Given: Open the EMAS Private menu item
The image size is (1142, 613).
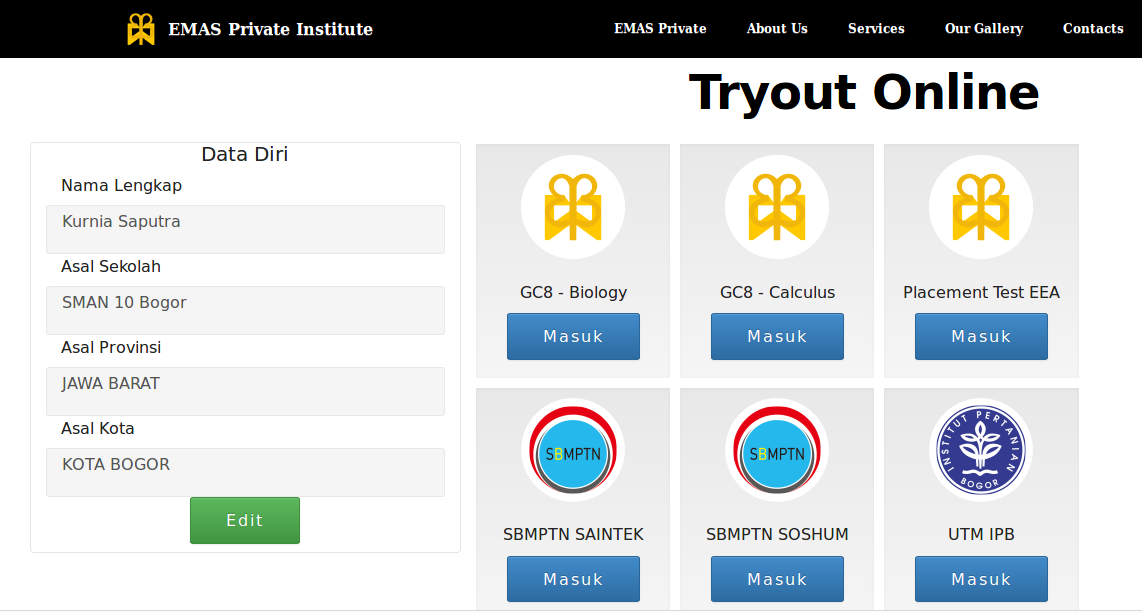Looking at the screenshot, I should [660, 29].
